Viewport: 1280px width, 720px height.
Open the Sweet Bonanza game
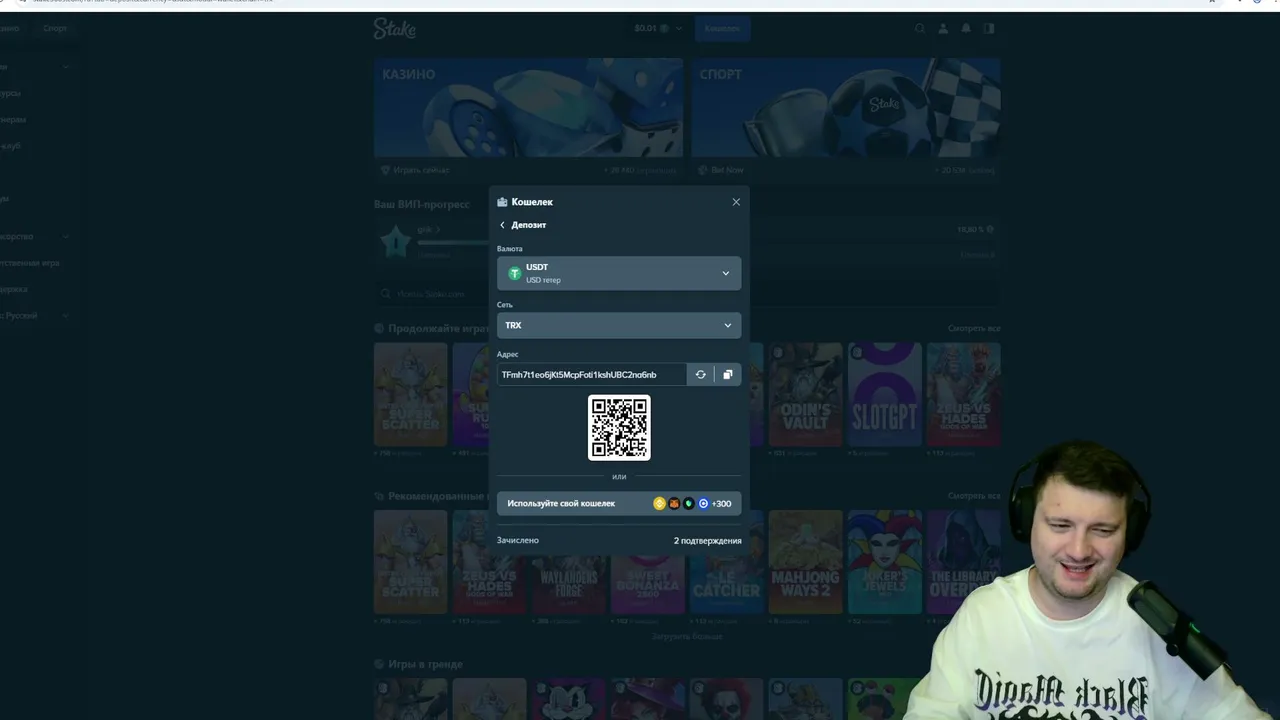[x=647, y=561]
